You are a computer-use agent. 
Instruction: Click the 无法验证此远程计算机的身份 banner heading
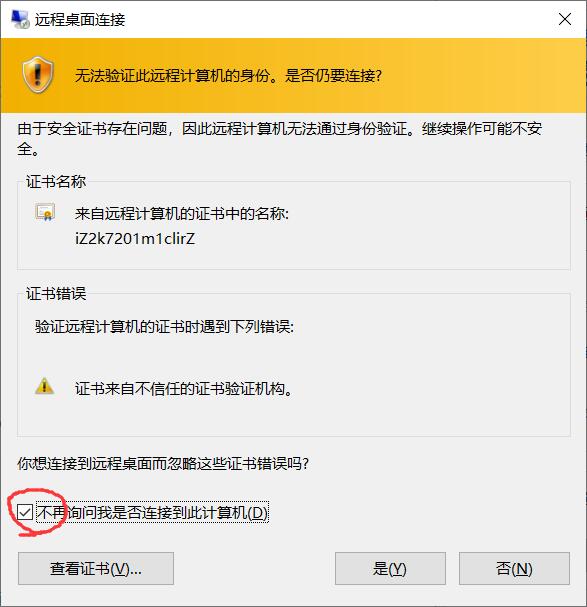click(x=228, y=75)
